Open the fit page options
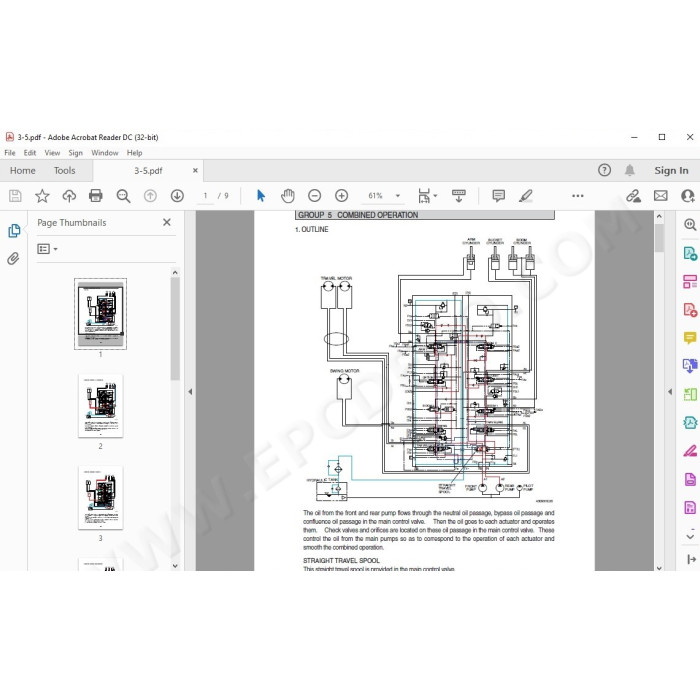Image resolution: width=700 pixels, height=700 pixels. click(x=427, y=196)
